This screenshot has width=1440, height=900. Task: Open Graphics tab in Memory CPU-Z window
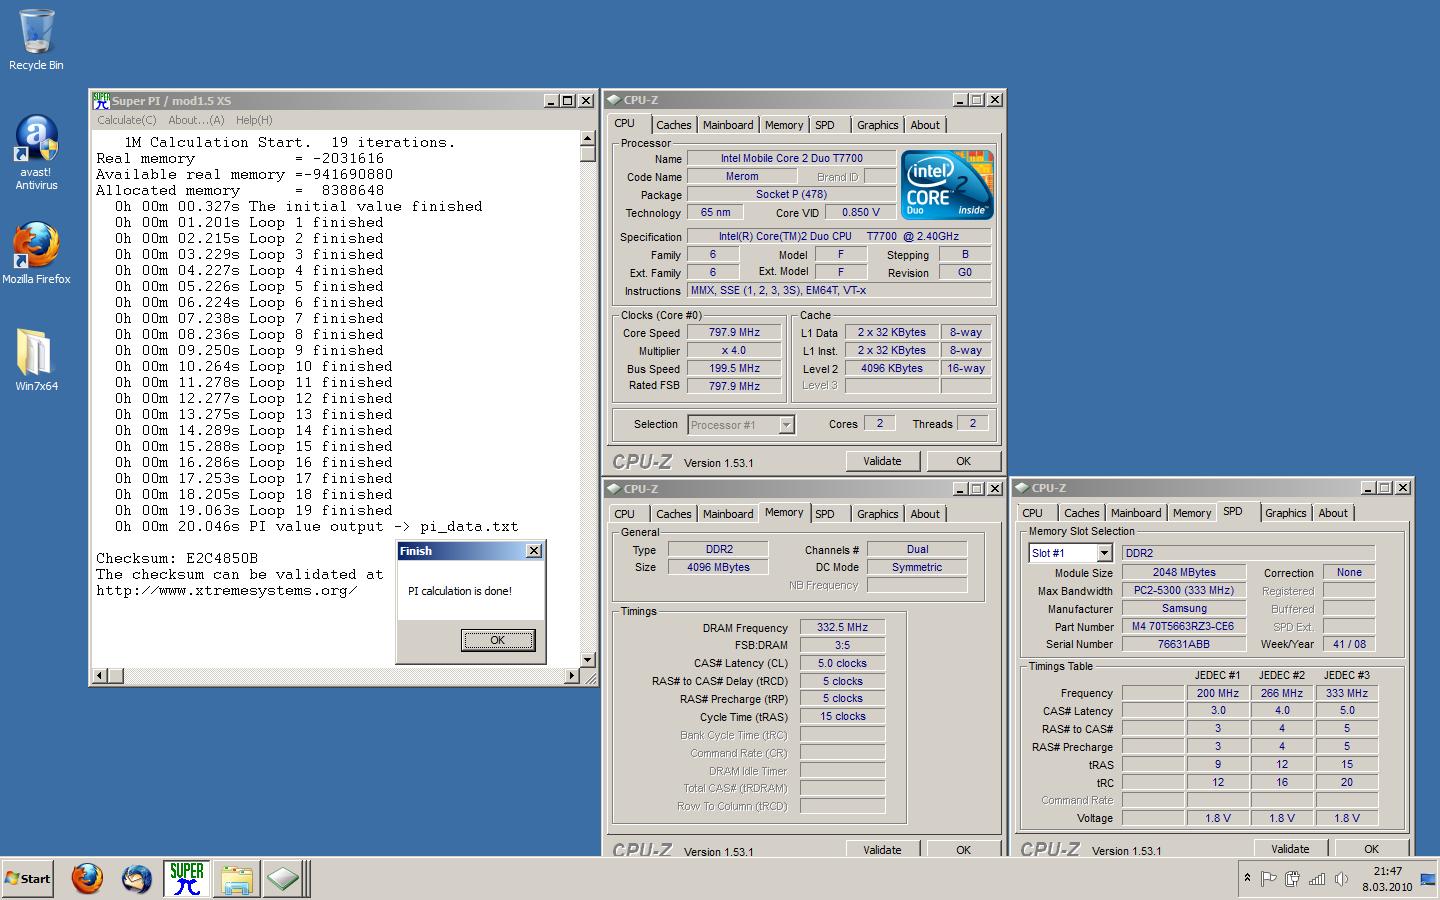(878, 514)
